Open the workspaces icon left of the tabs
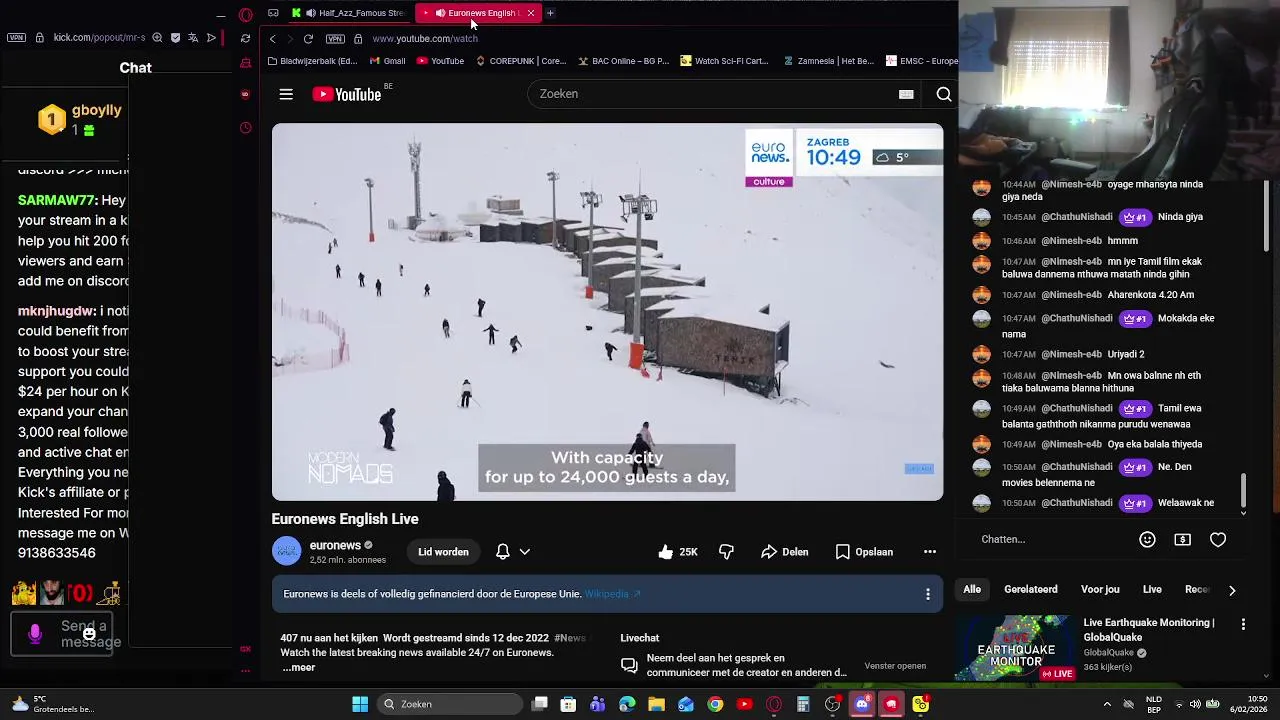The image size is (1280, 720). point(273,13)
